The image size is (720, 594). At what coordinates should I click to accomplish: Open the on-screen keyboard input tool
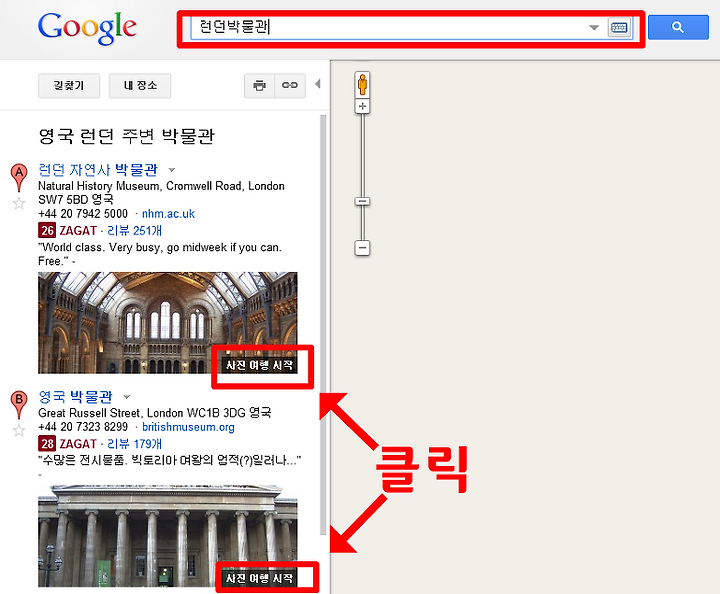tap(619, 28)
